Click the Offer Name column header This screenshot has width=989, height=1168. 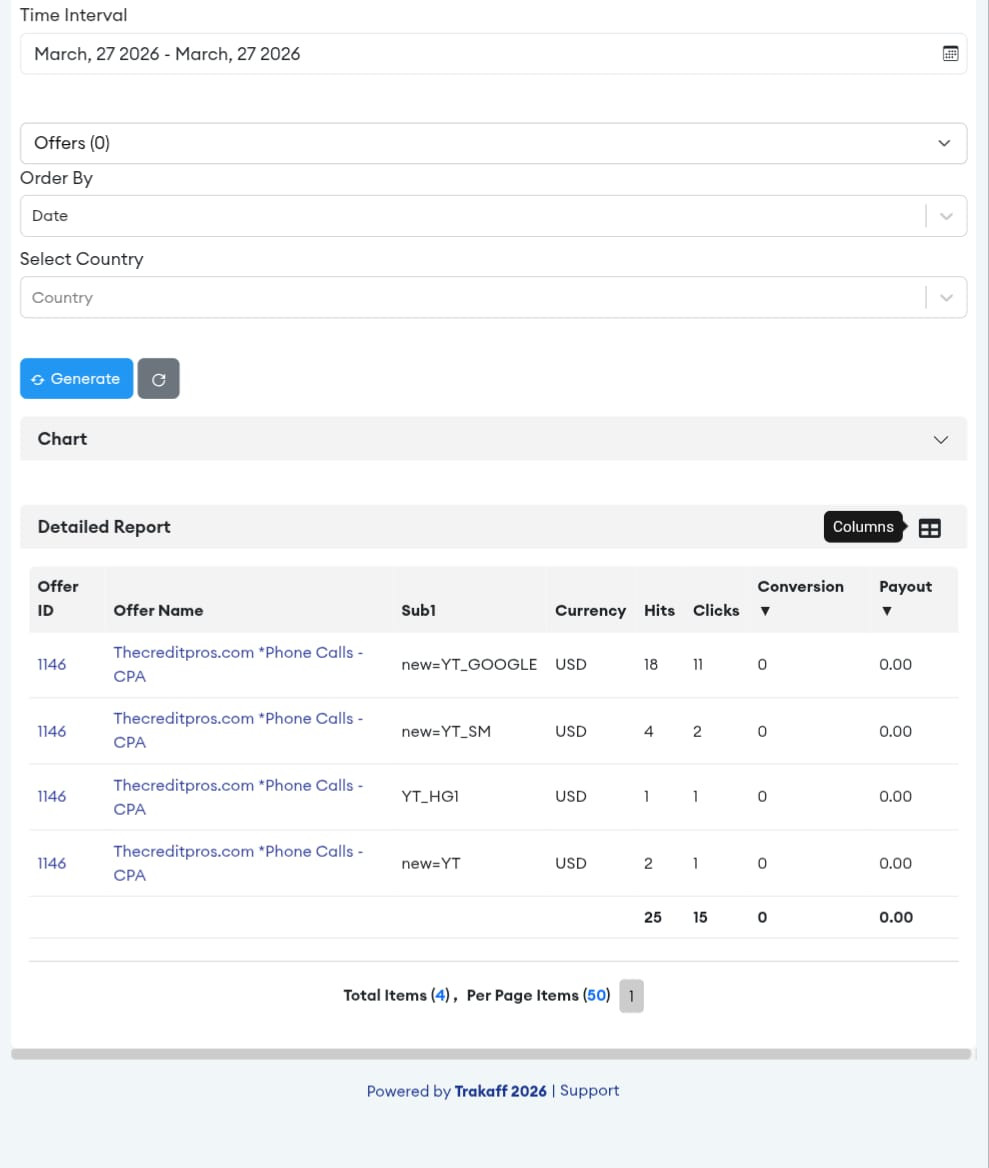click(158, 611)
